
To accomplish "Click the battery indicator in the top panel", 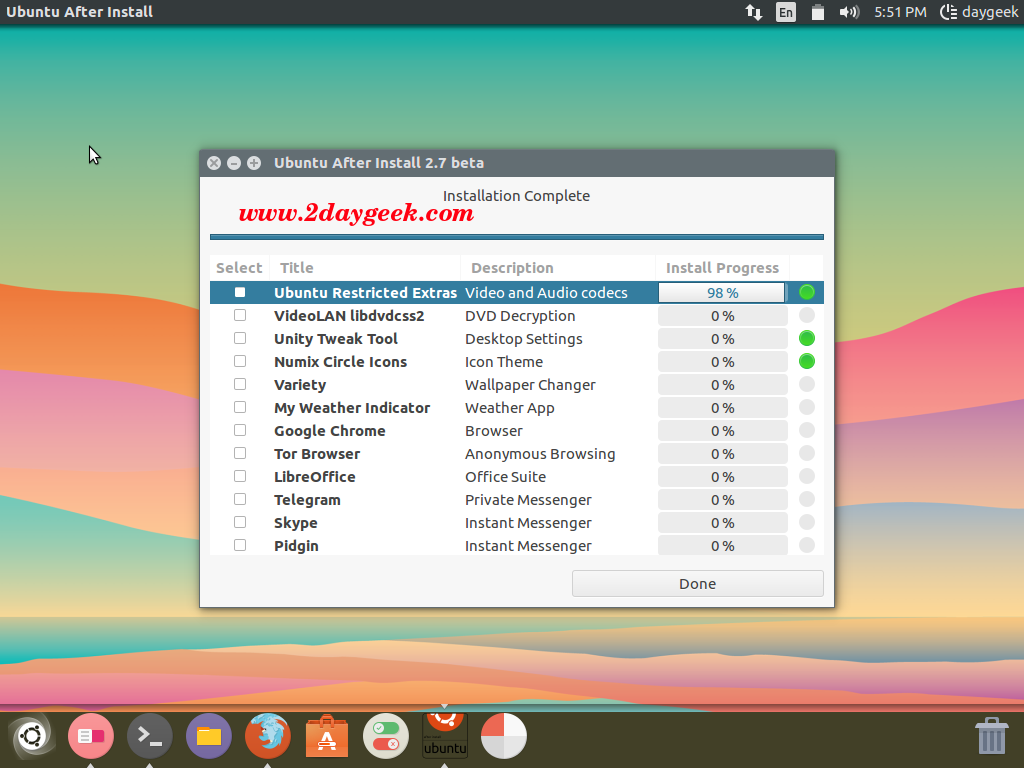I will click(x=817, y=12).
